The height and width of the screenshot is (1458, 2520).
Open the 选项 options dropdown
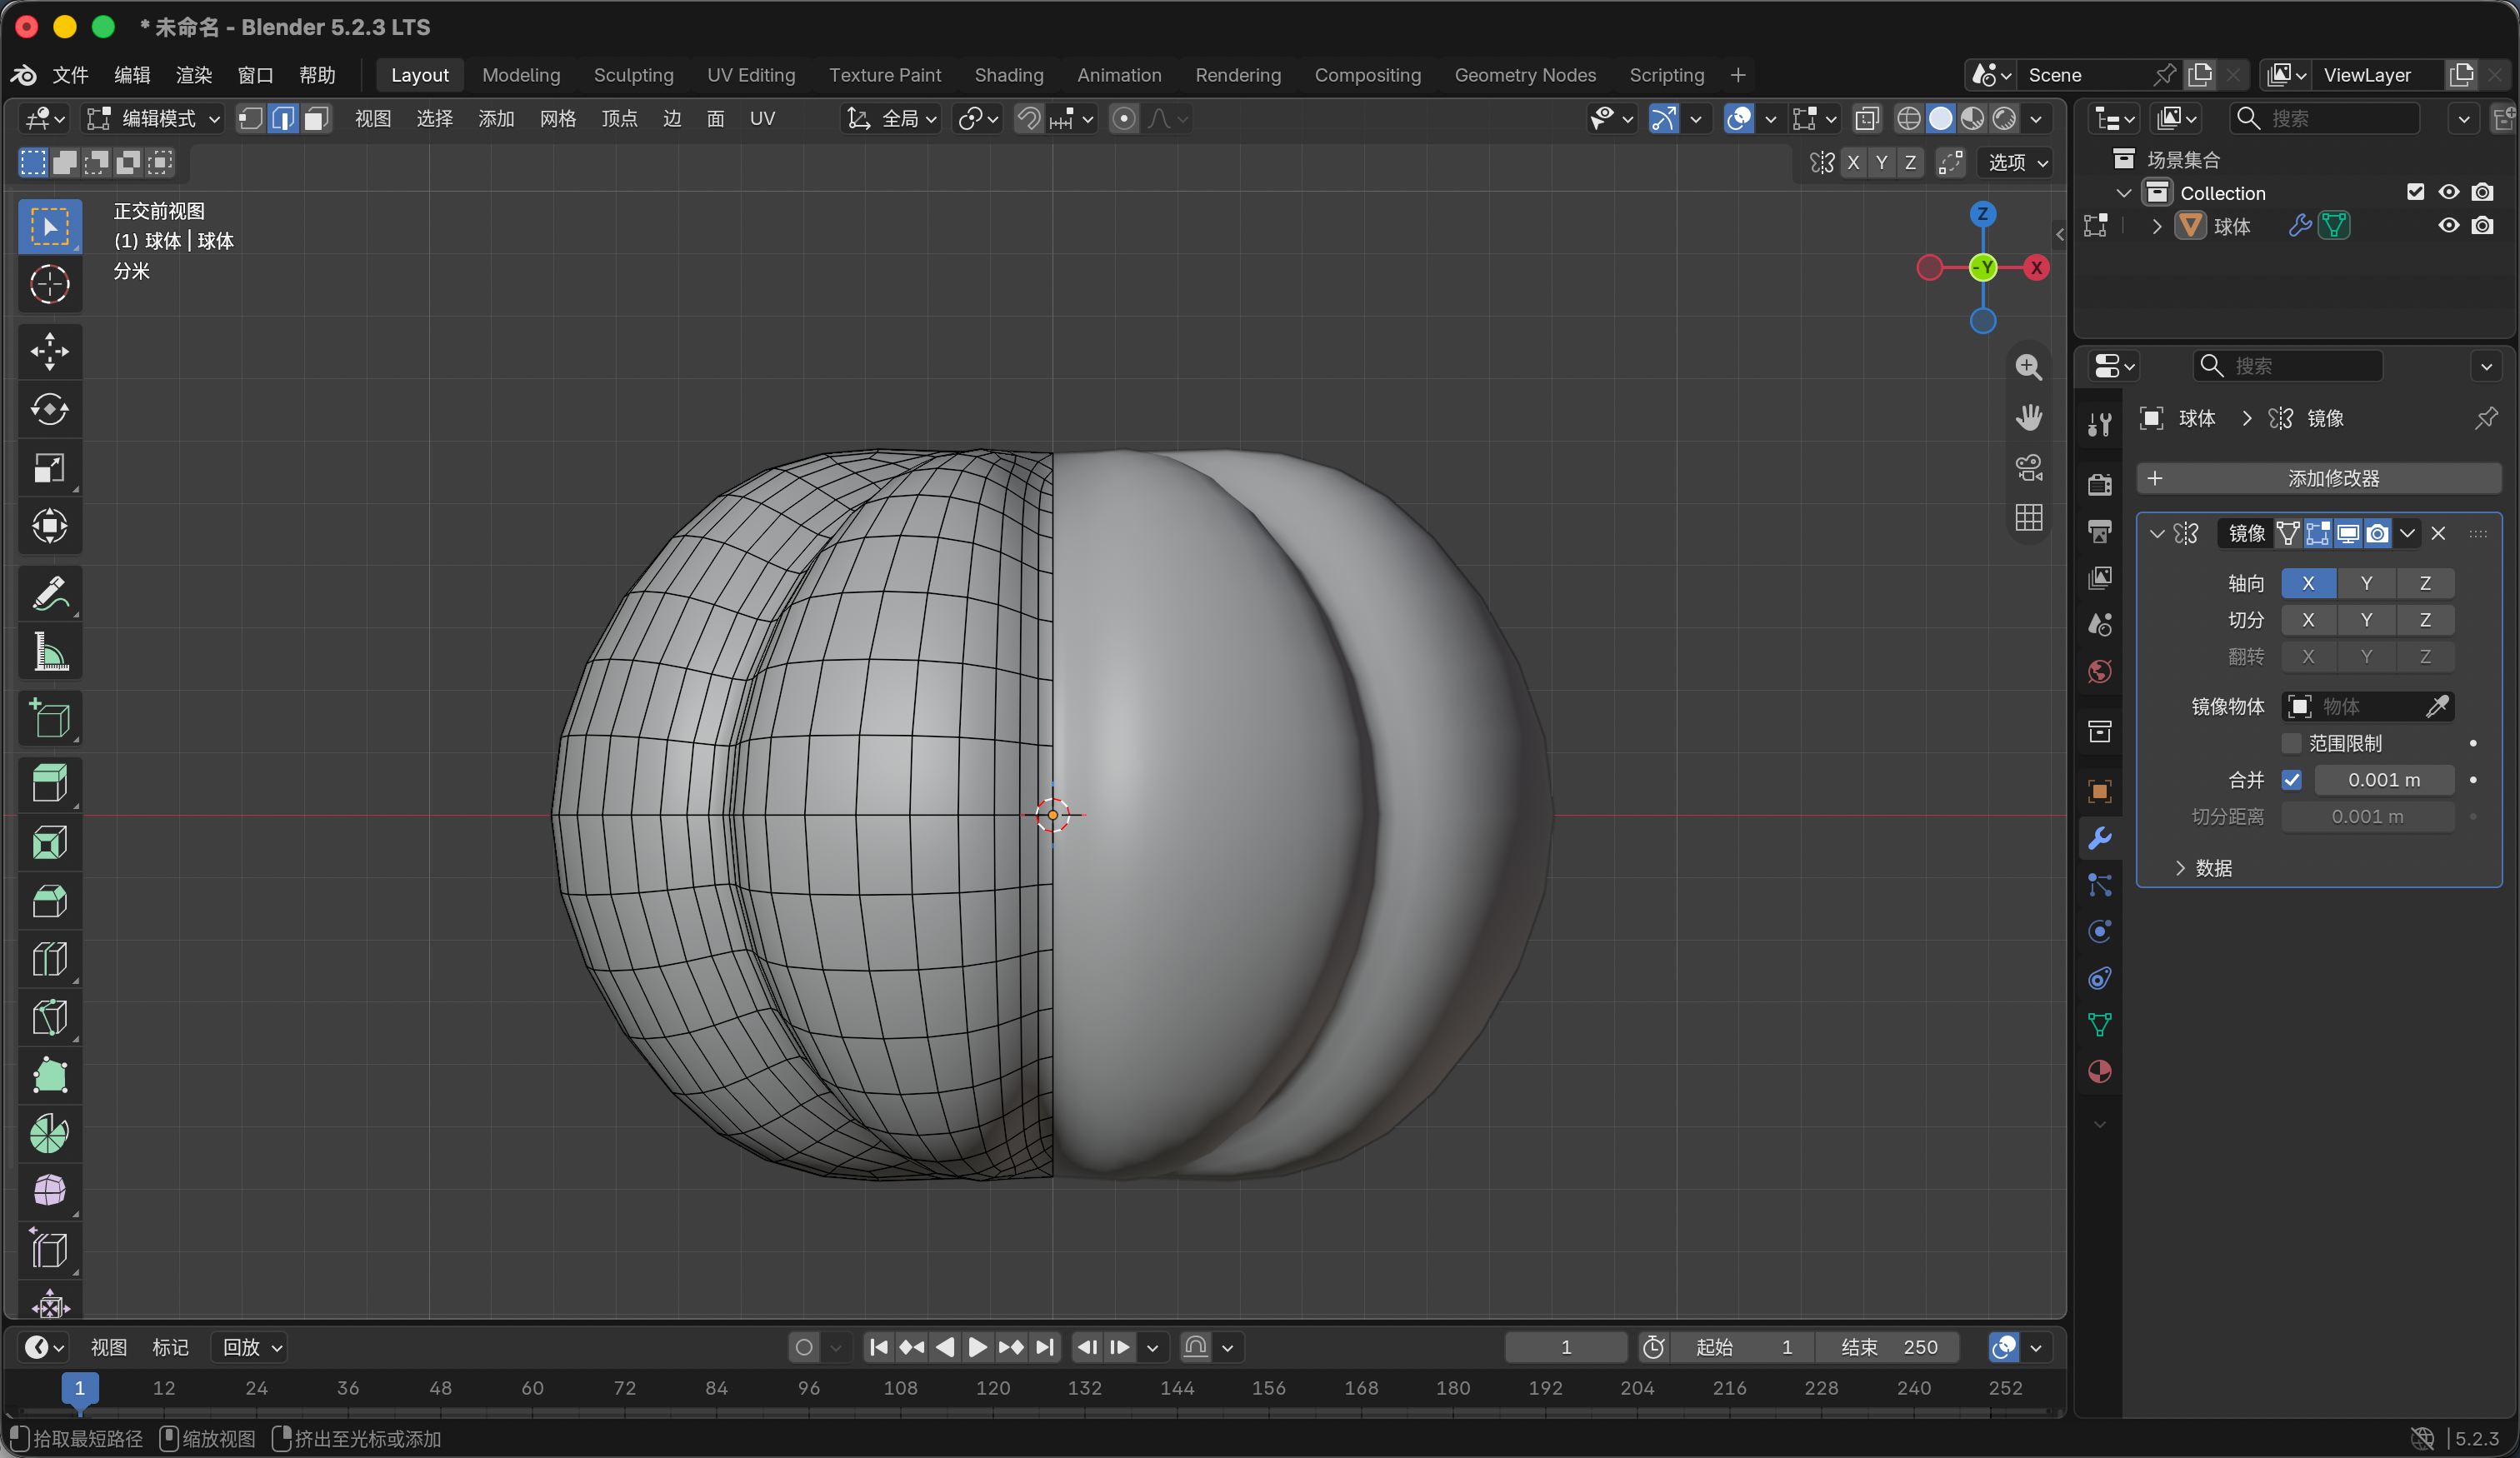pos(2017,162)
